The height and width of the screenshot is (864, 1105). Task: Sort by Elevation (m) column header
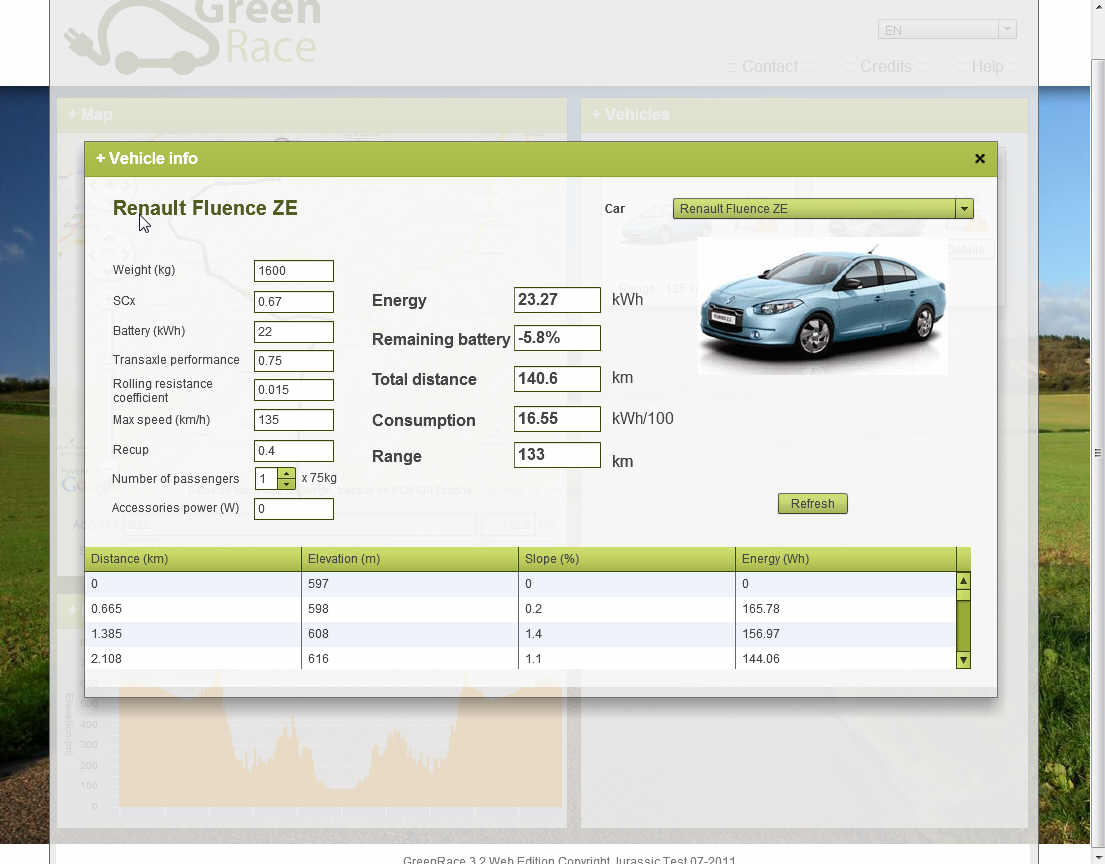tap(410, 559)
